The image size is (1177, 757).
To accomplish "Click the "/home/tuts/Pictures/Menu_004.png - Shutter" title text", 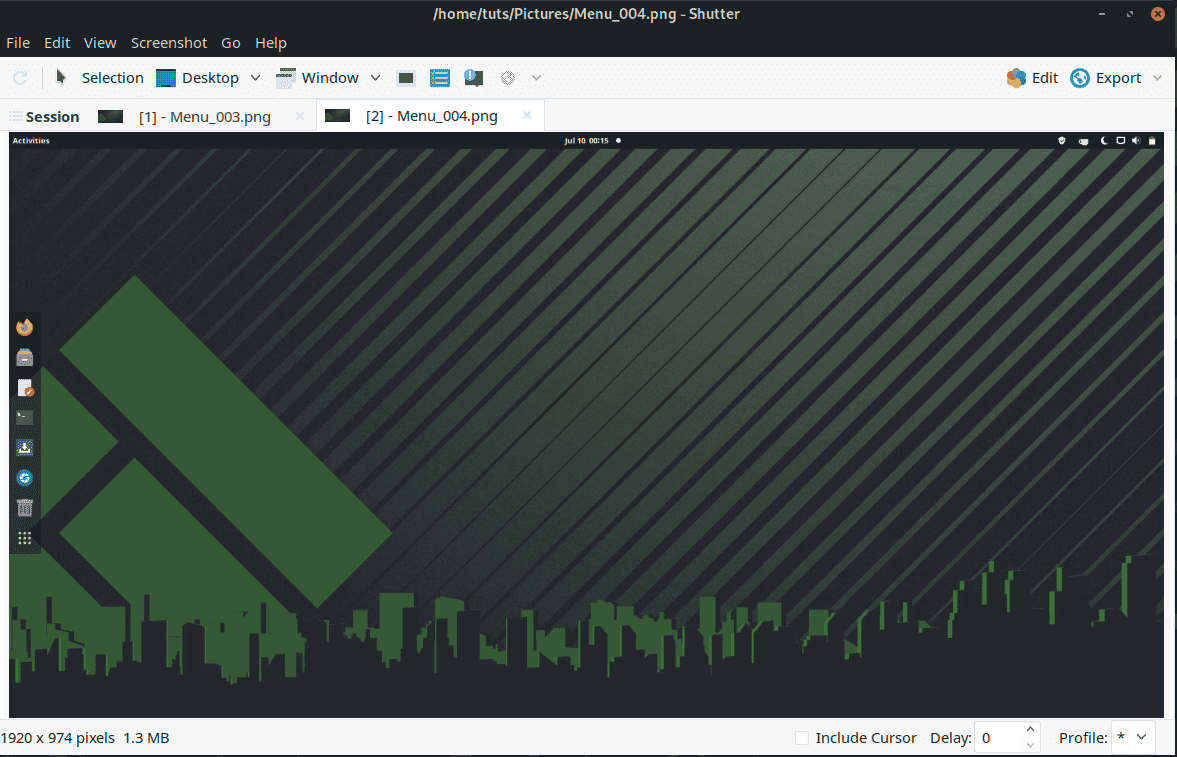I will coord(586,14).
